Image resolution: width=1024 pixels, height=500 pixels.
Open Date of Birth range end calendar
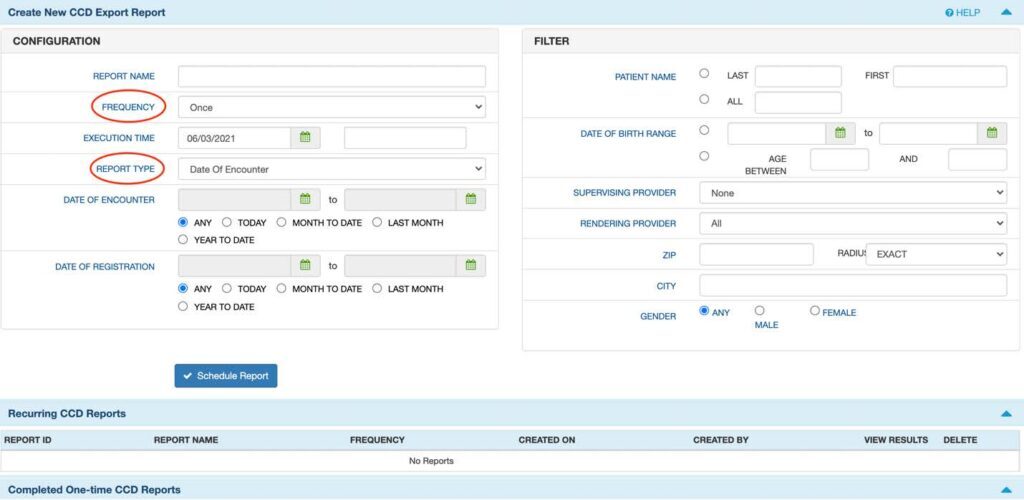(x=991, y=133)
